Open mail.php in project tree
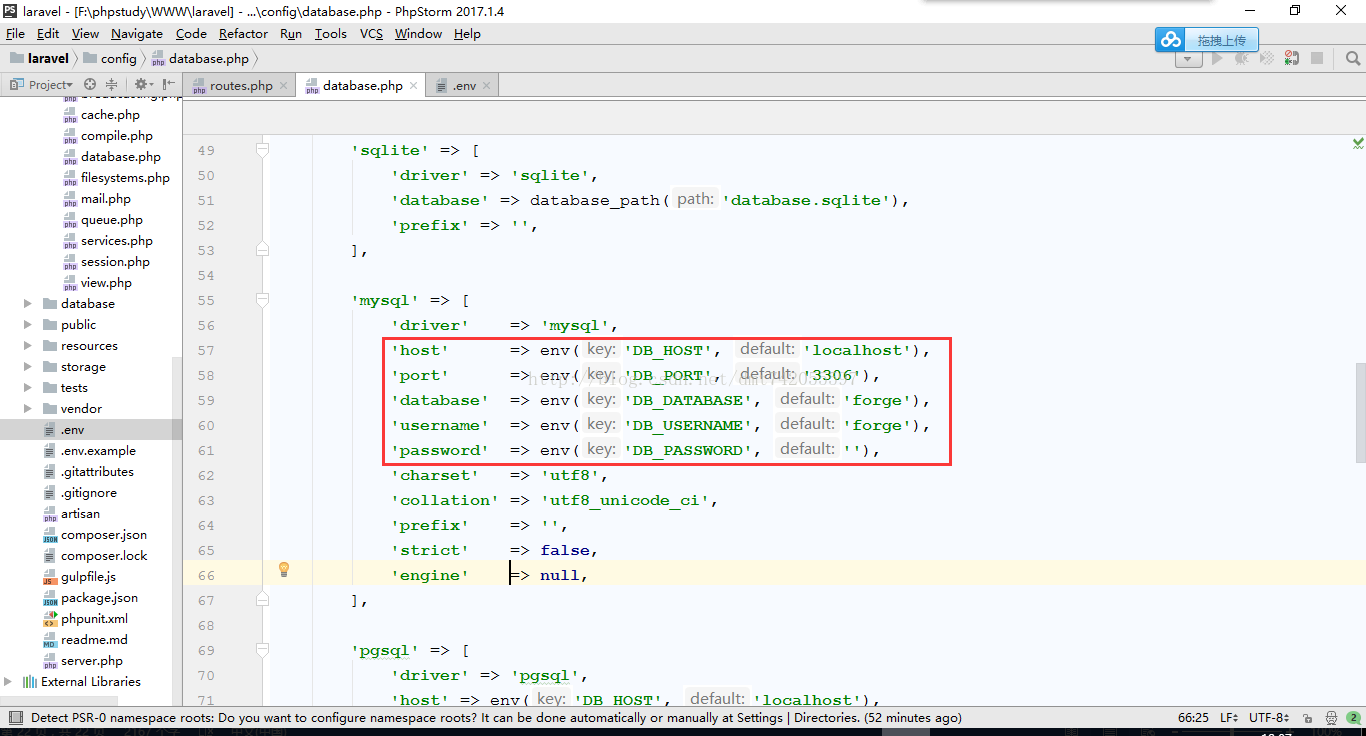 [x=97, y=199]
